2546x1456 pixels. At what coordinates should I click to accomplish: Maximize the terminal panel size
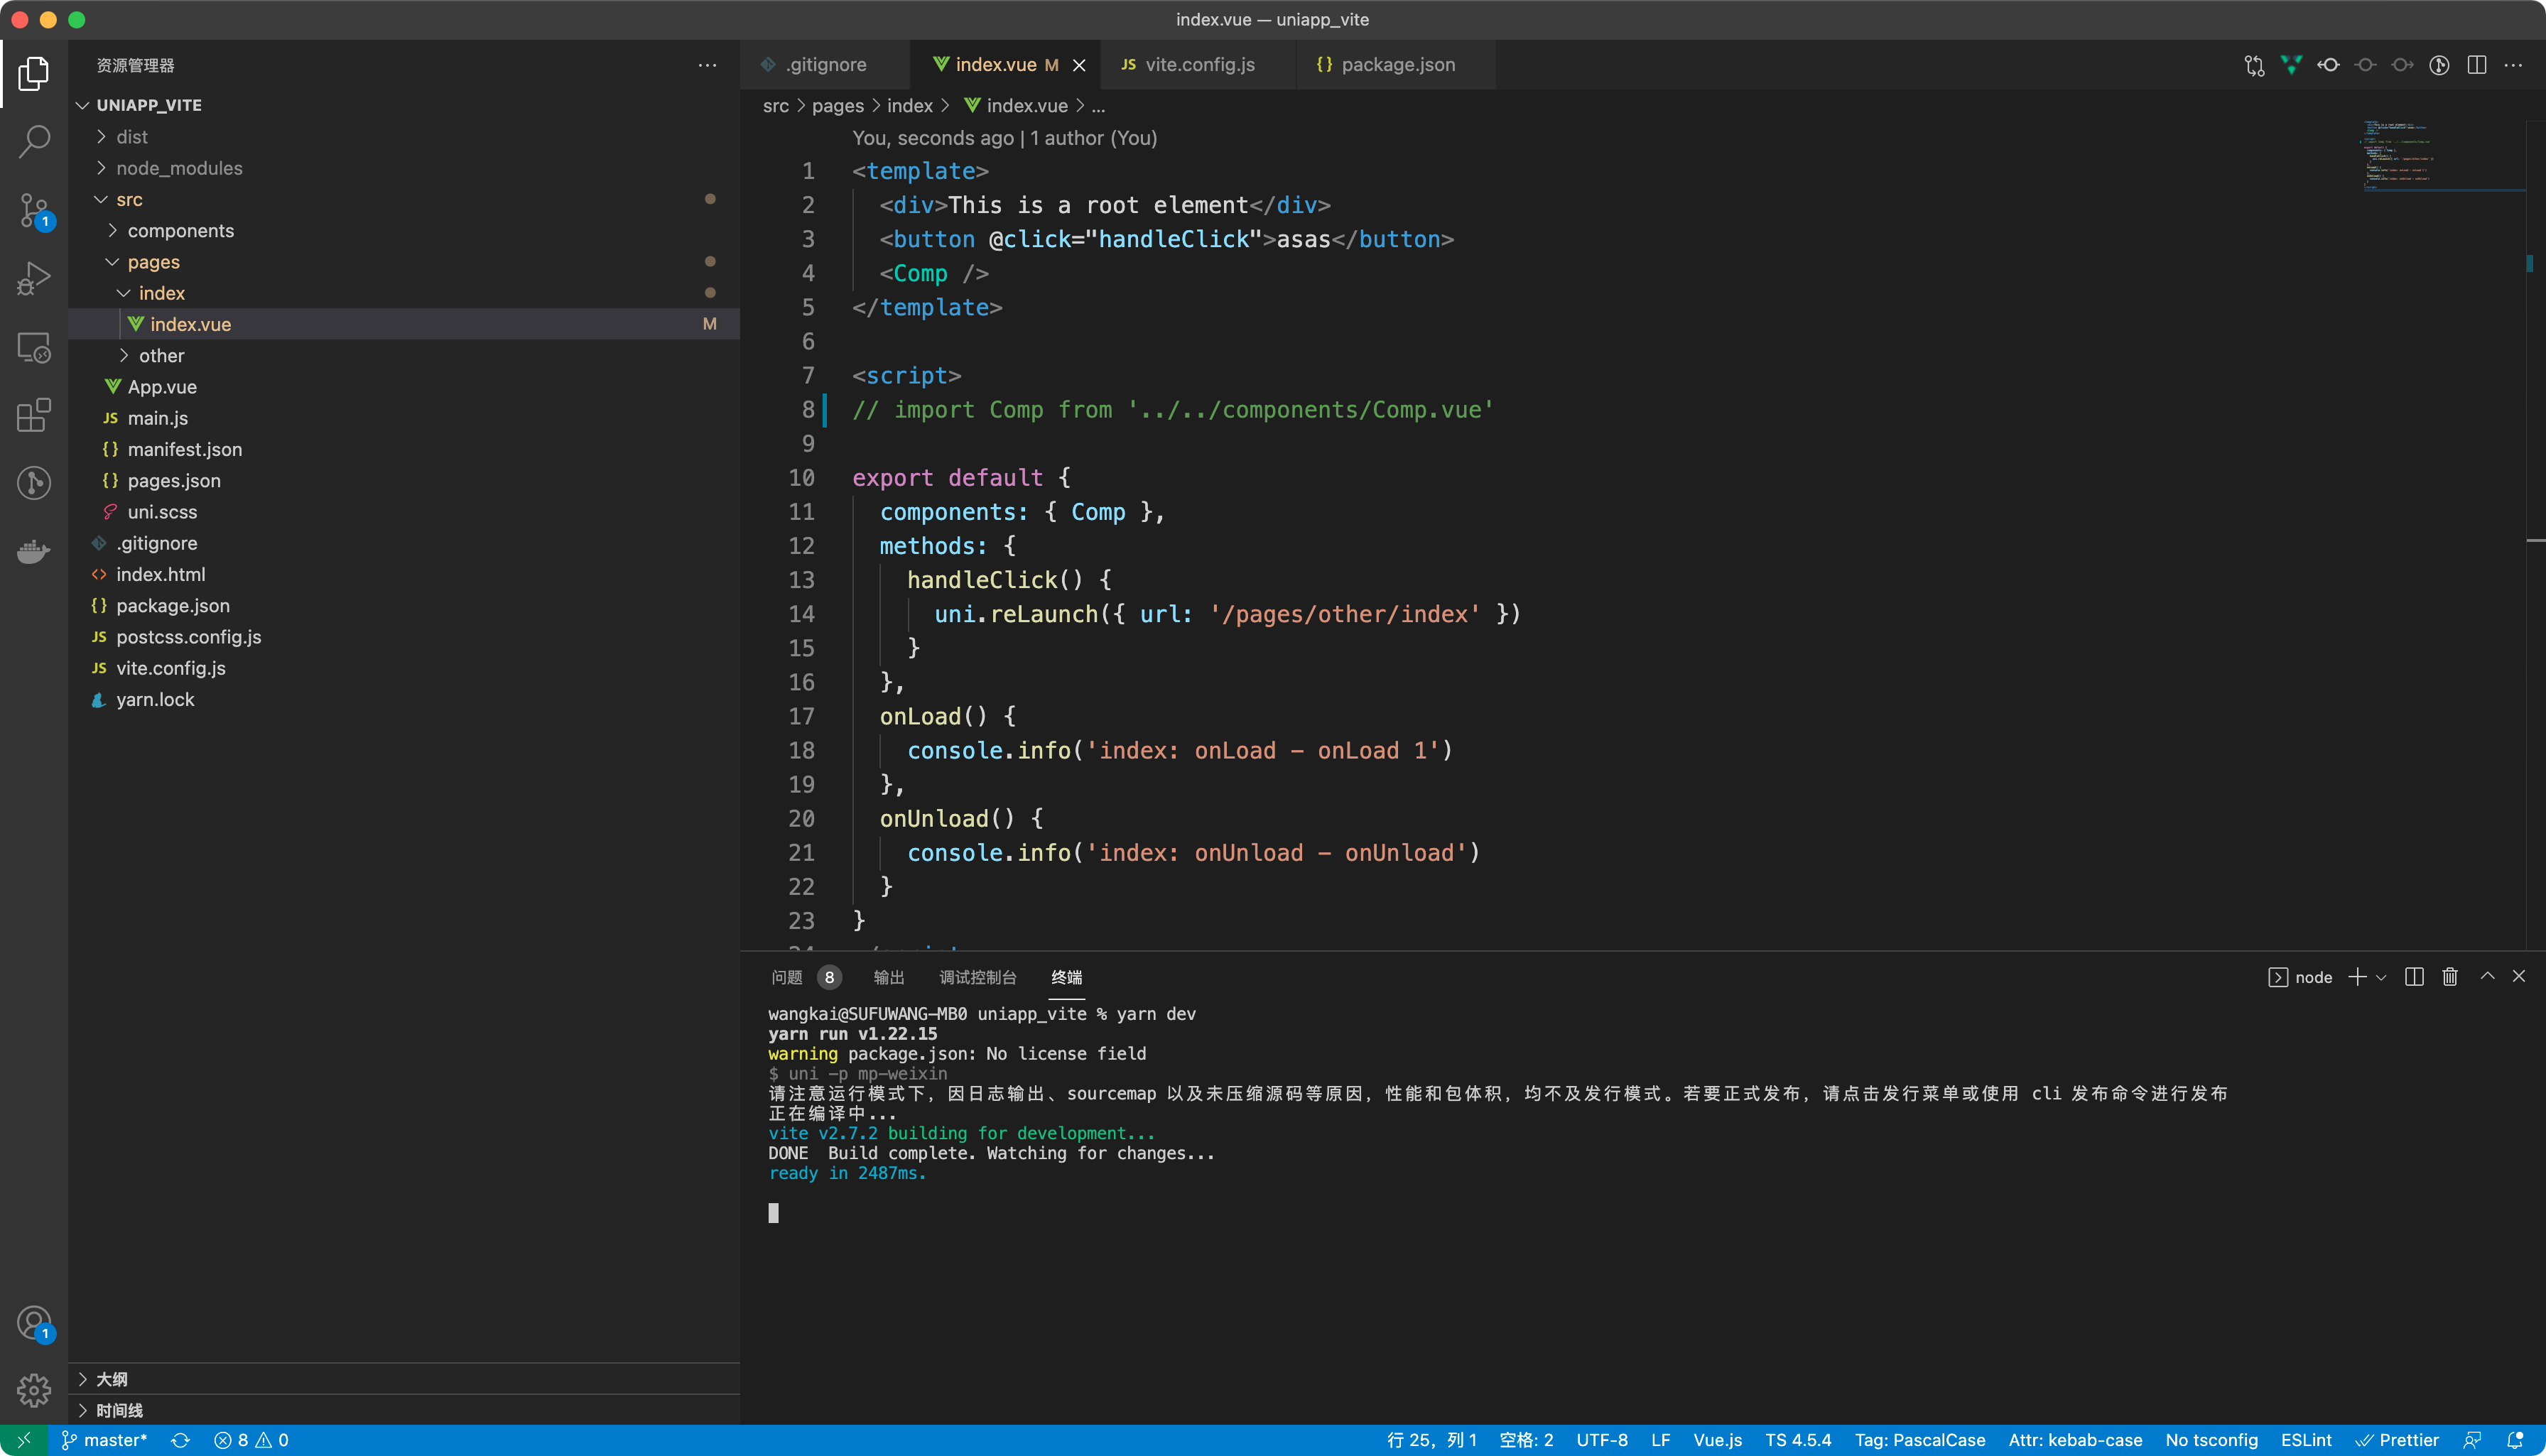click(2486, 976)
